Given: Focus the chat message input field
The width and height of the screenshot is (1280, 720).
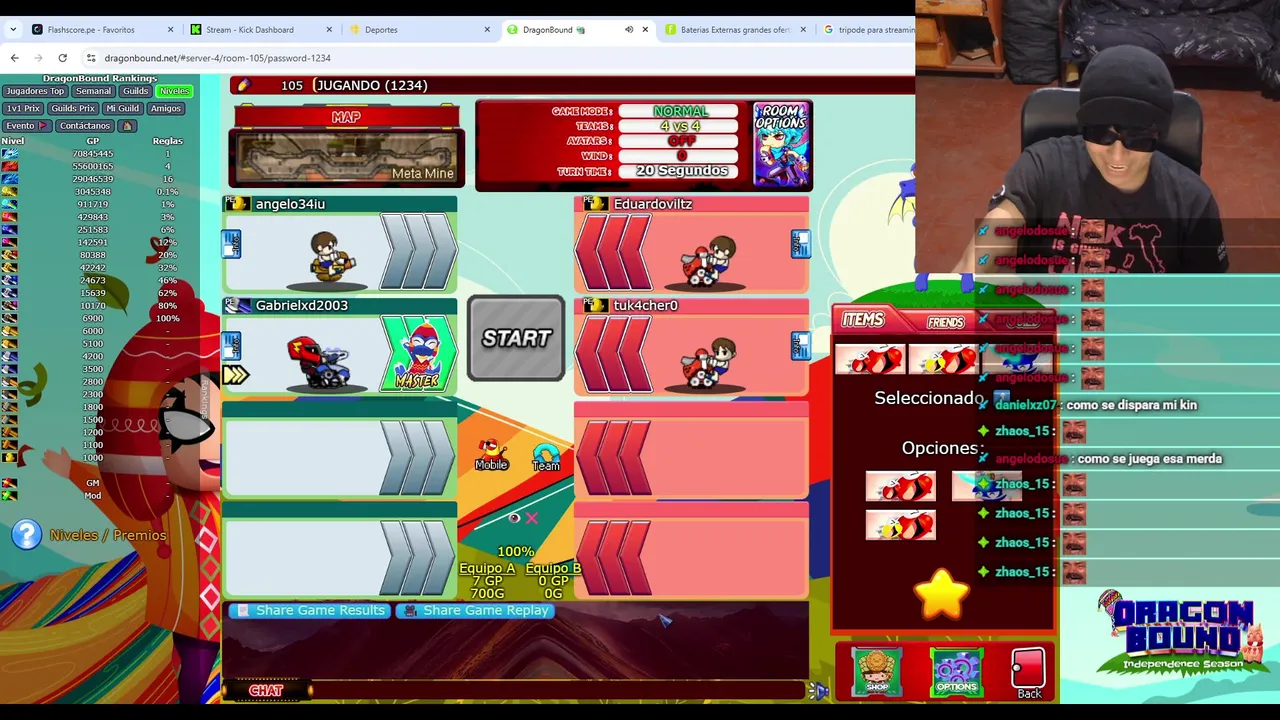Looking at the screenshot, I should pyautogui.click(x=560, y=690).
